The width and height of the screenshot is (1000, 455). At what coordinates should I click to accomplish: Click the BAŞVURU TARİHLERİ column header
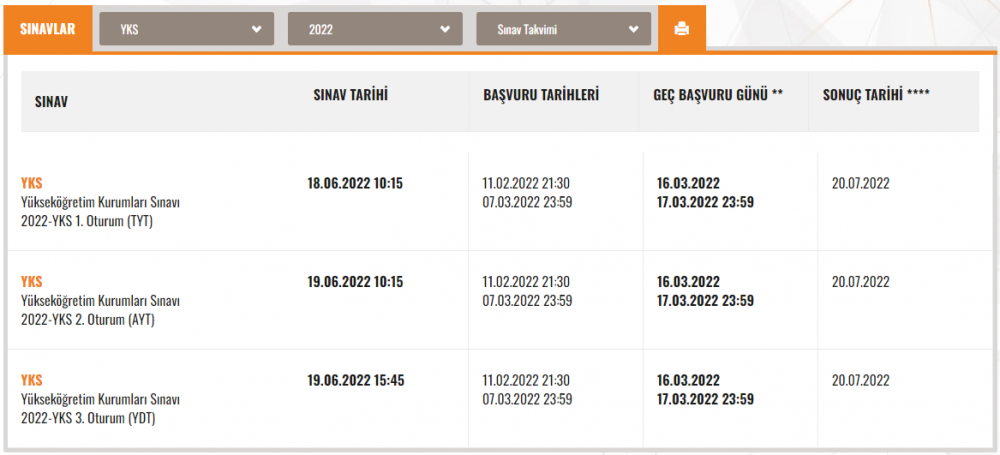tap(540, 95)
